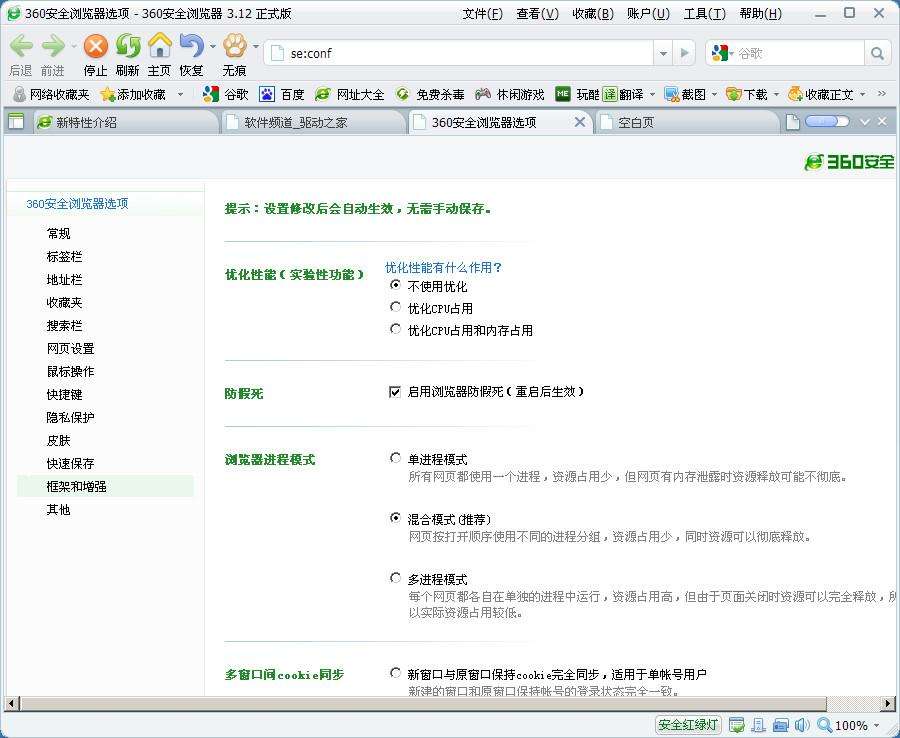The width and height of the screenshot is (900, 738).
Task: Switch to the 软件频道_驱动之家 tab
Action: click(313, 122)
